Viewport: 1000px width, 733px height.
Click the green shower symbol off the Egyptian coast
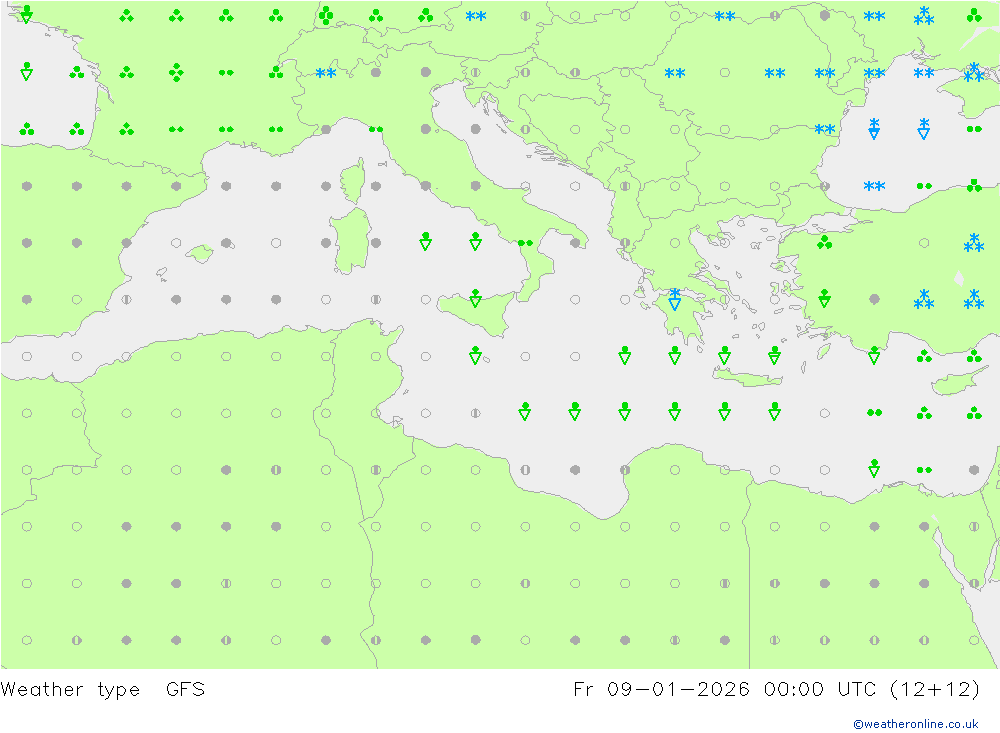pyautogui.click(x=874, y=468)
